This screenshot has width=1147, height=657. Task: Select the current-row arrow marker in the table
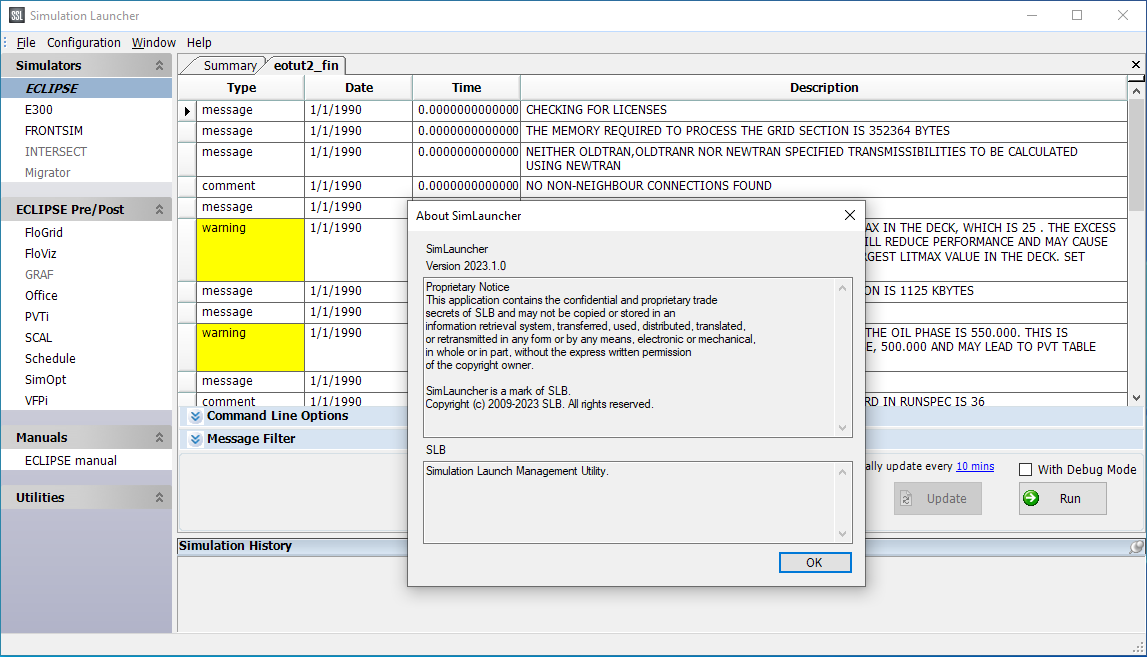click(x=187, y=111)
